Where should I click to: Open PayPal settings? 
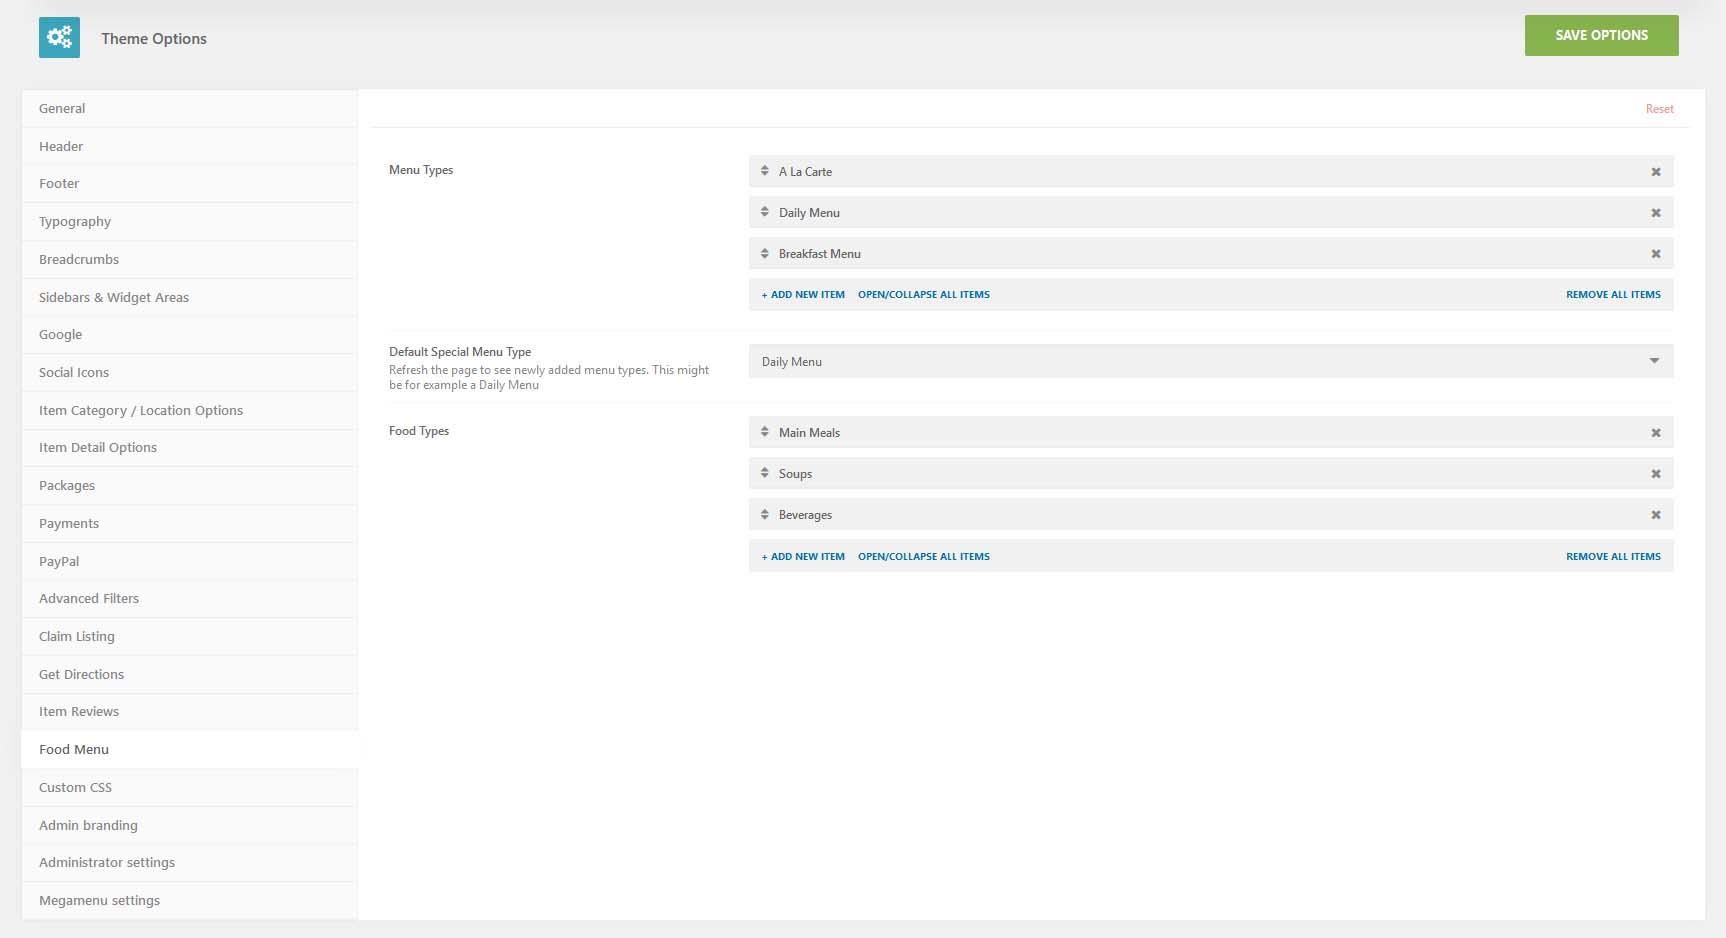coord(189,561)
